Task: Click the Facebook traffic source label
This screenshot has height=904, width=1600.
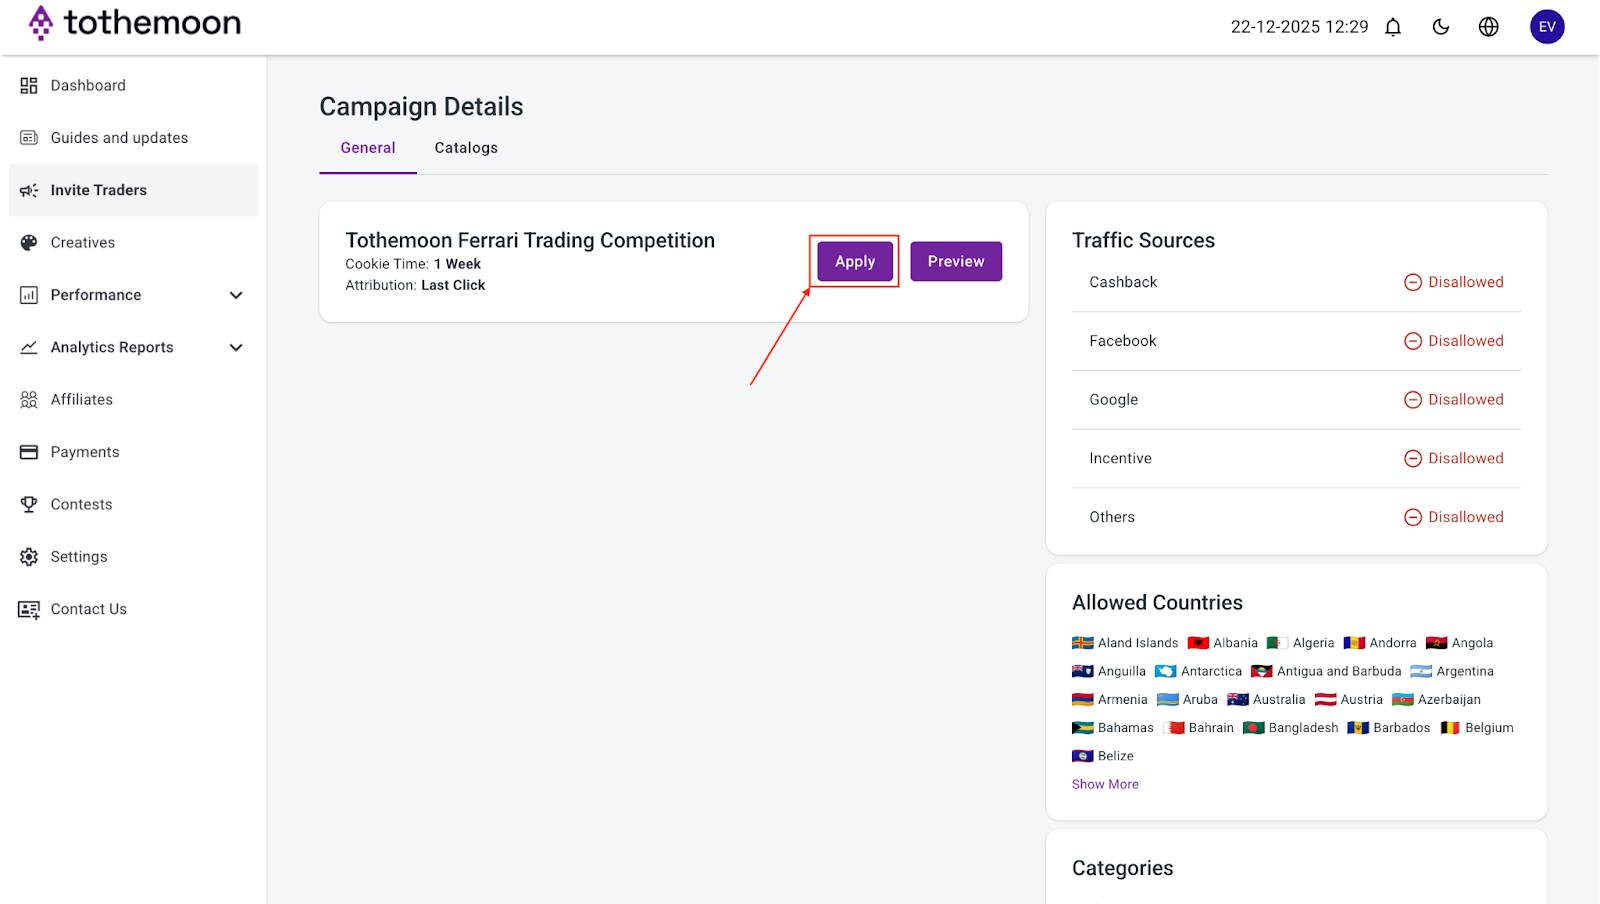Action: tap(1122, 341)
